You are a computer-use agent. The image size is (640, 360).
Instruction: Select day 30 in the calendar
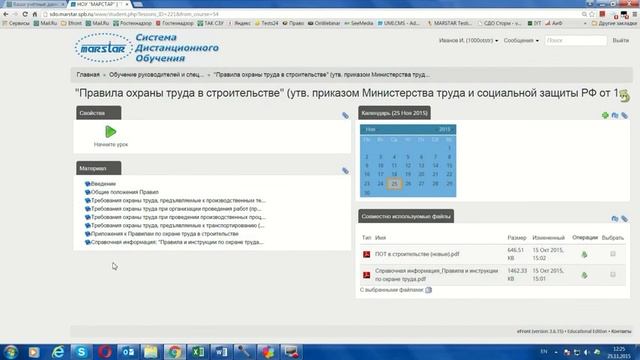click(x=367, y=193)
